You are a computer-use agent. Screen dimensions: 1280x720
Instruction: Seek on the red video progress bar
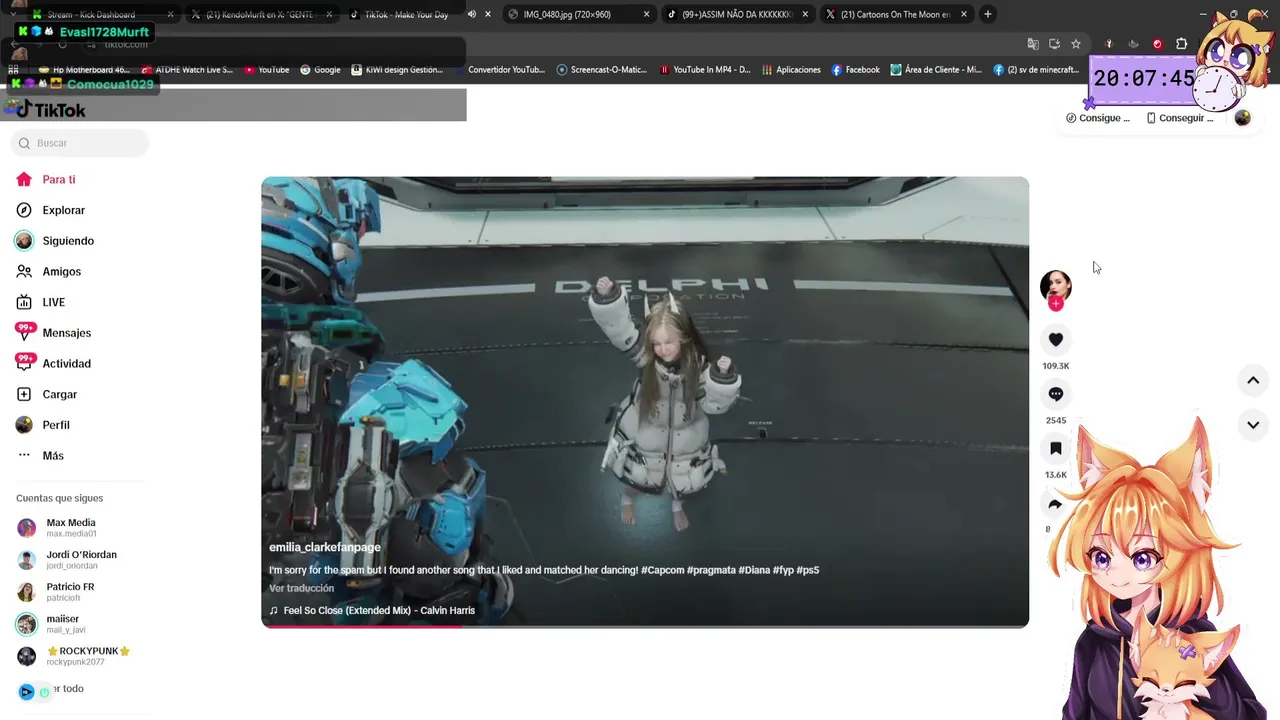tap(645, 626)
